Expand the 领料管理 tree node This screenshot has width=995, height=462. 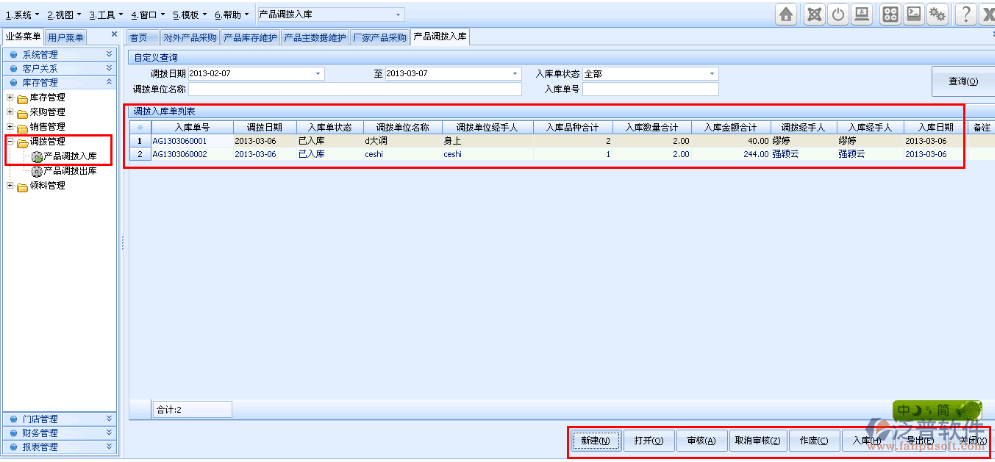tap(10, 186)
